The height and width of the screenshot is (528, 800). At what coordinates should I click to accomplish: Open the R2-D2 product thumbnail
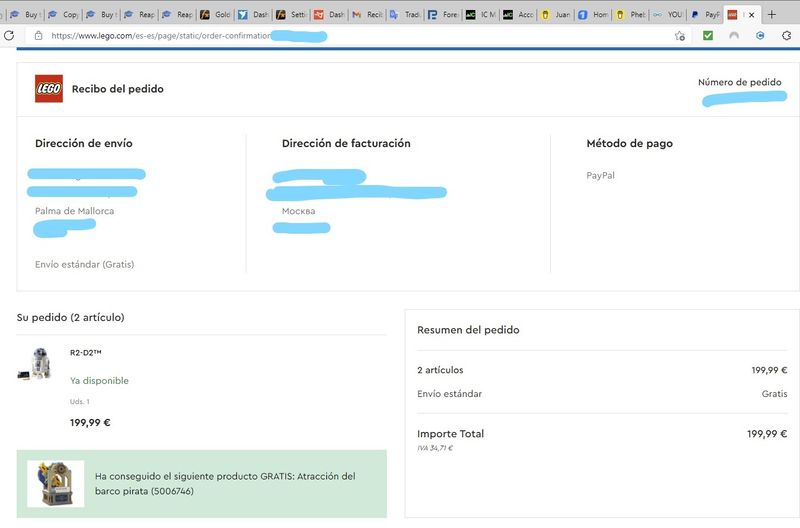[x=35, y=363]
